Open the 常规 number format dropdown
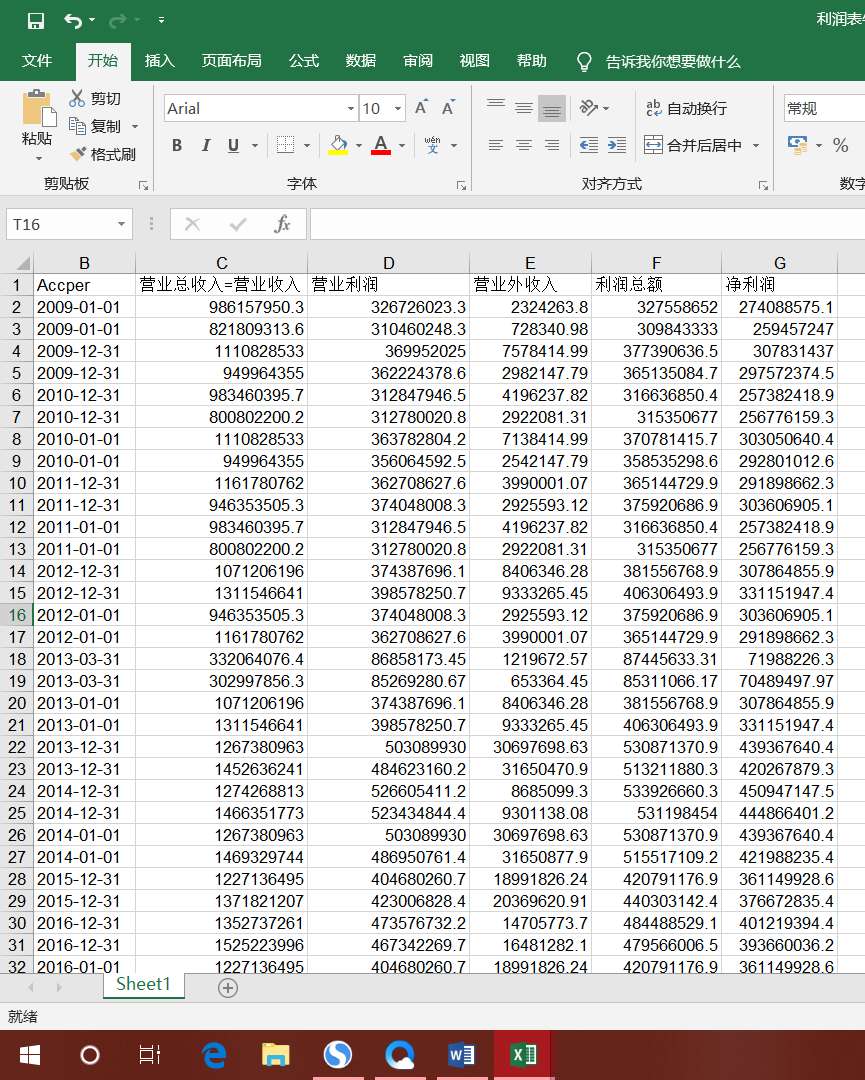The image size is (865, 1080). [824, 108]
